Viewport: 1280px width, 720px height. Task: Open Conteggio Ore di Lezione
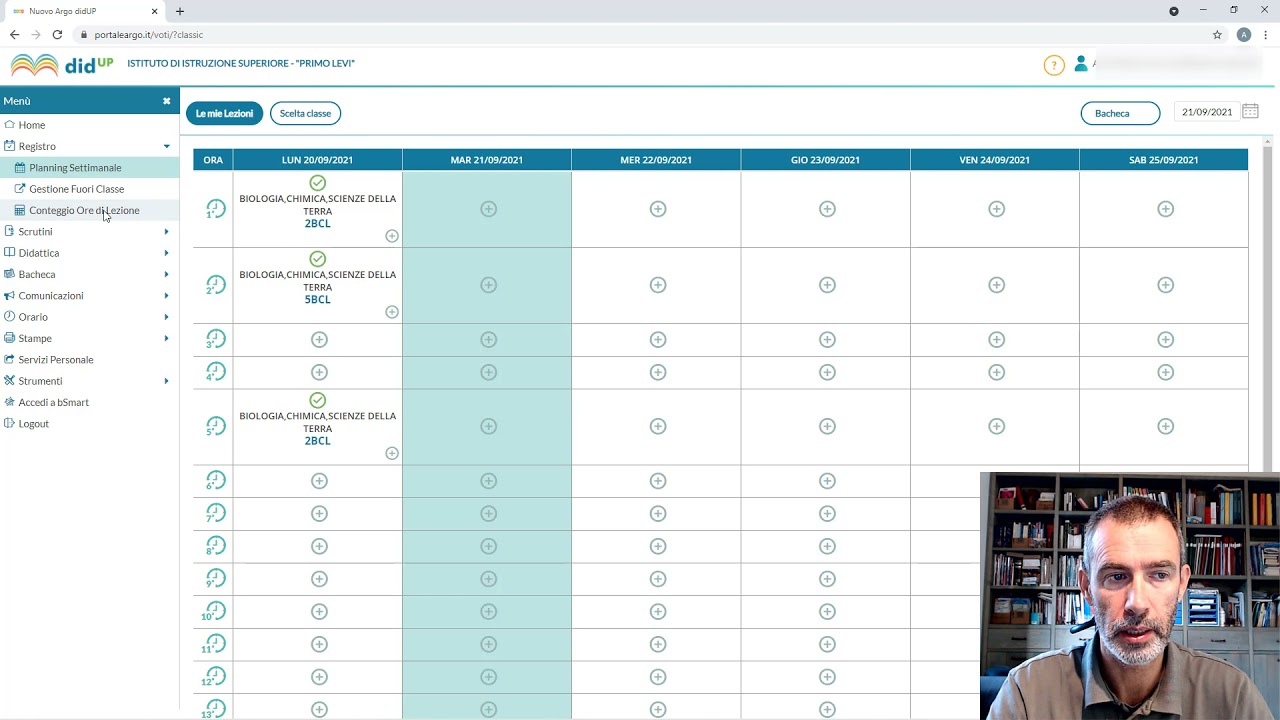point(84,211)
